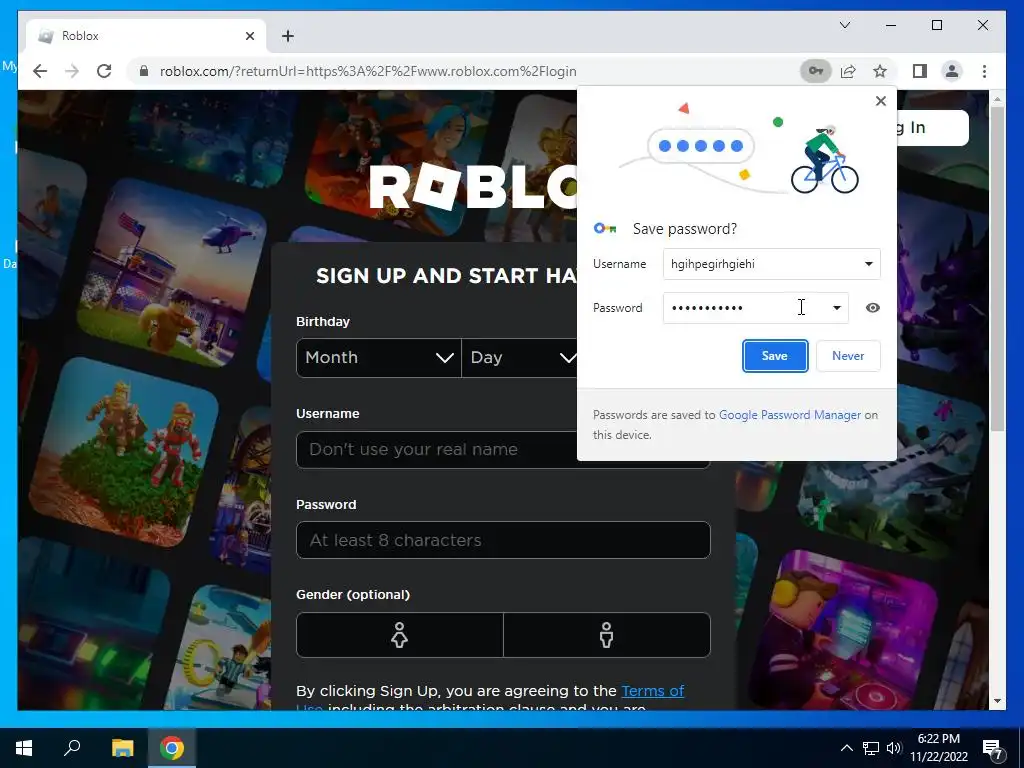Screen dimensions: 1024x768
Task: Minimize the Chrome window
Action: (x=891, y=25)
